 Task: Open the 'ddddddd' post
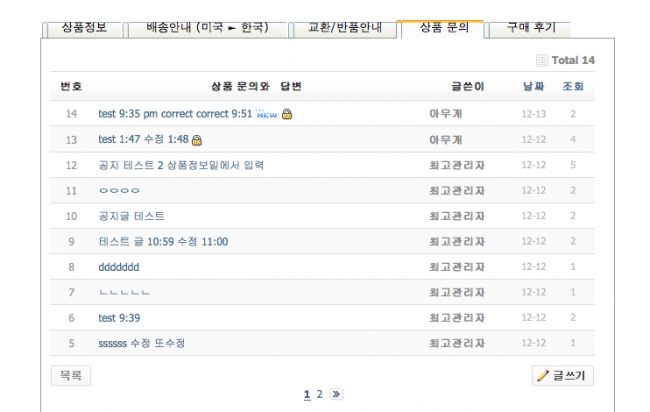119,267
